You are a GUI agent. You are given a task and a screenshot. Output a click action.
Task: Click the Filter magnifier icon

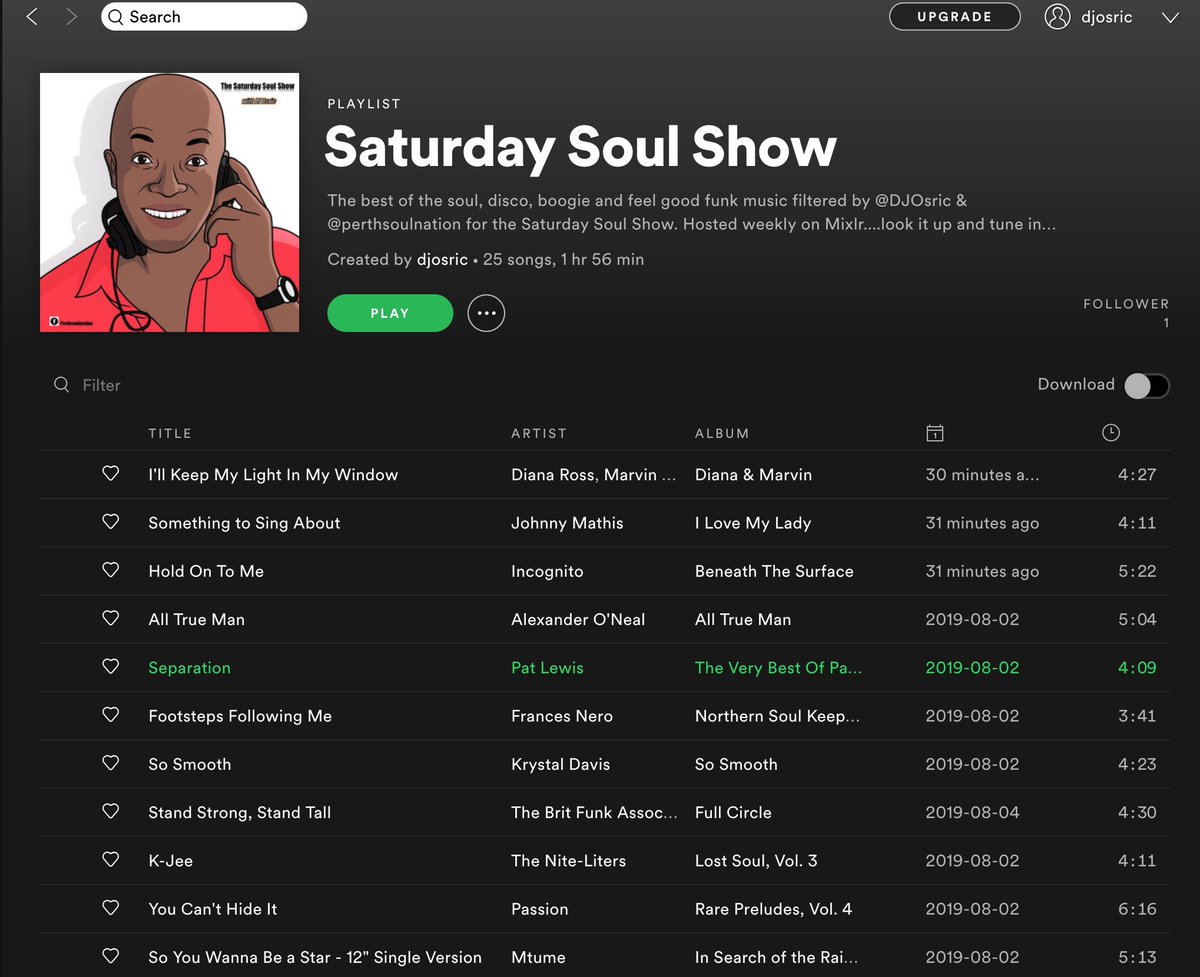tap(62, 385)
